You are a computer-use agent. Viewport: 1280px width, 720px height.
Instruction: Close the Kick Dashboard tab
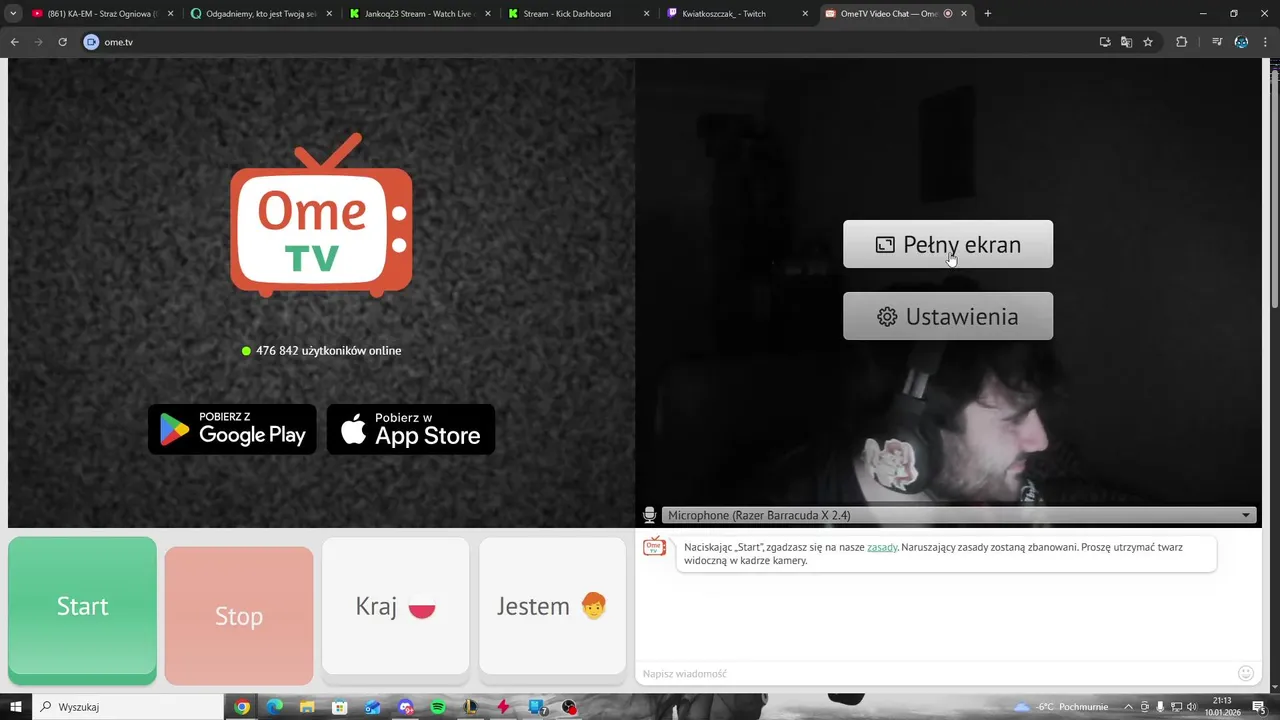point(647,14)
